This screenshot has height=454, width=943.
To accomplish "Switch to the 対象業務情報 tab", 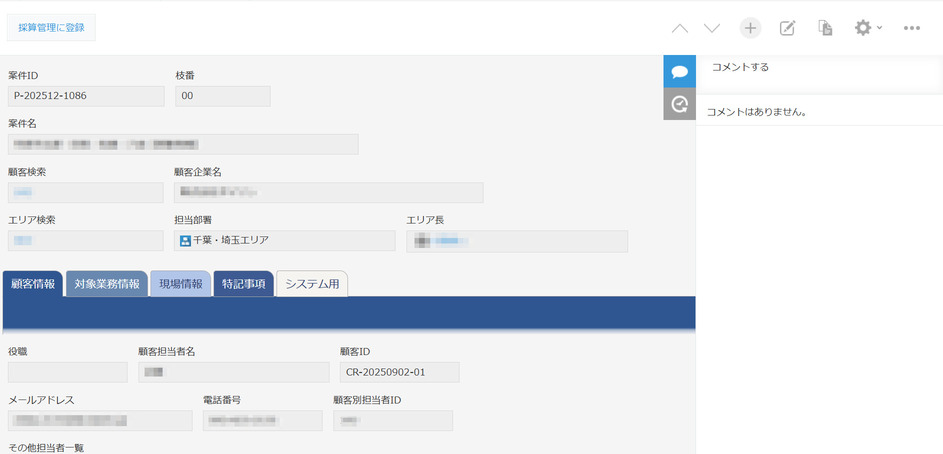I will pyautogui.click(x=107, y=284).
